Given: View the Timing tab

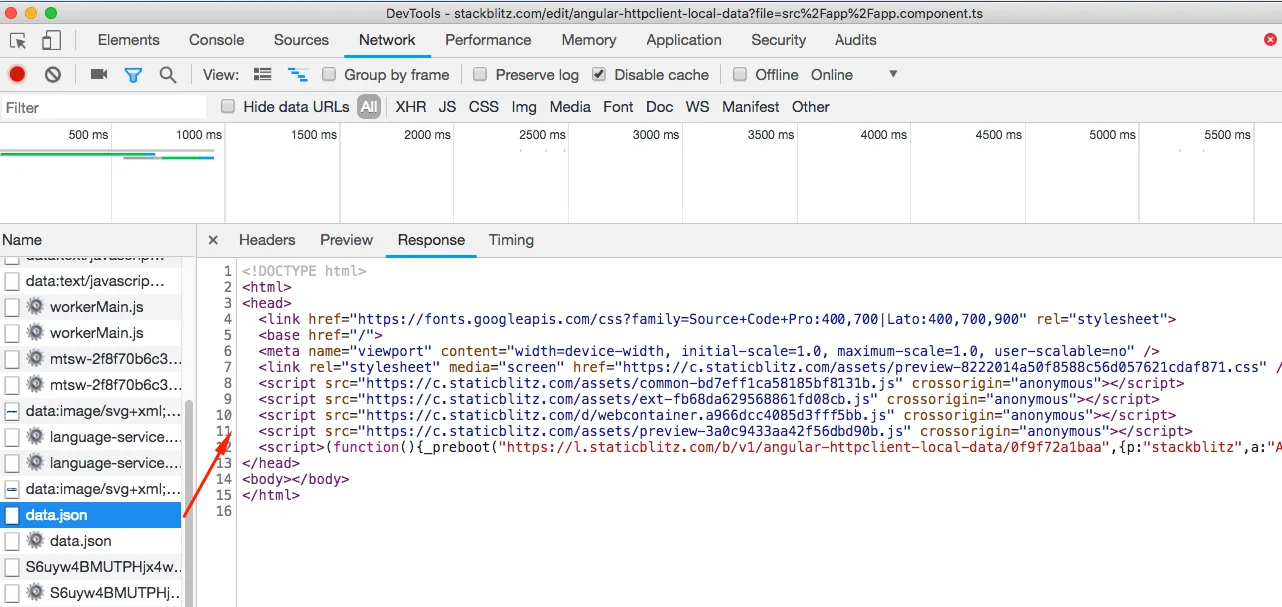Looking at the screenshot, I should click(511, 240).
